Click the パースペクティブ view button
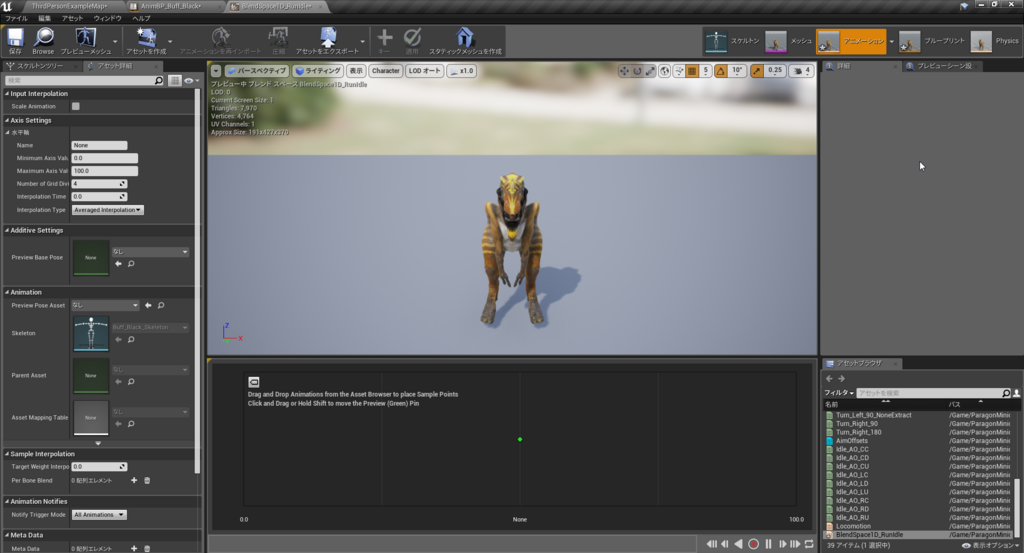This screenshot has width=1024, height=553. 257,71
